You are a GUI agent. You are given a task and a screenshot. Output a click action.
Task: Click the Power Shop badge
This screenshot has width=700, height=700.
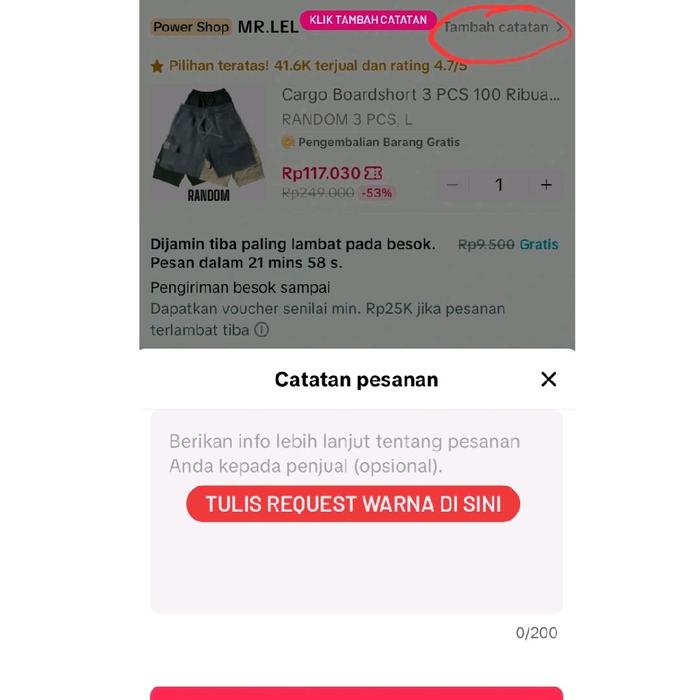pos(191,27)
